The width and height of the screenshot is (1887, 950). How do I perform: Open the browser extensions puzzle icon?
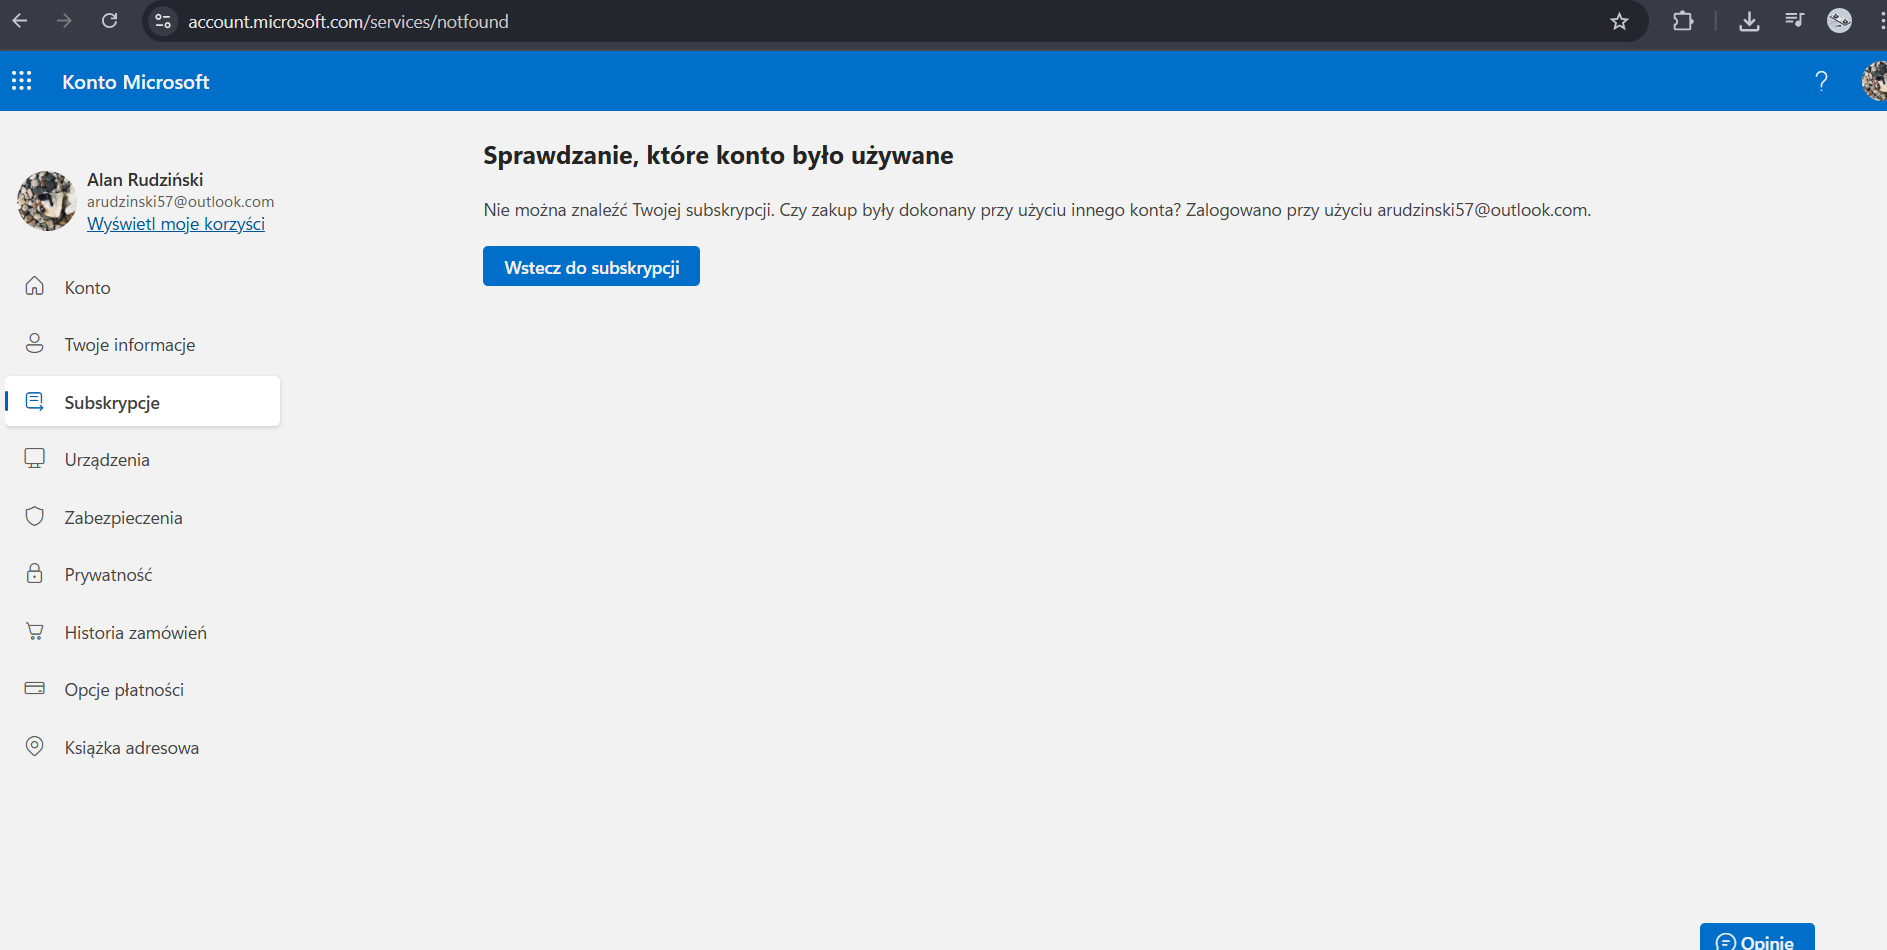tap(1683, 21)
